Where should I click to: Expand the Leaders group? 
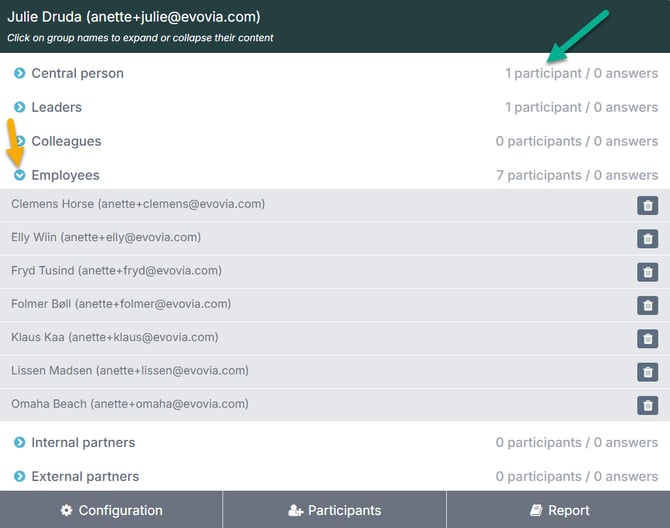[19, 107]
